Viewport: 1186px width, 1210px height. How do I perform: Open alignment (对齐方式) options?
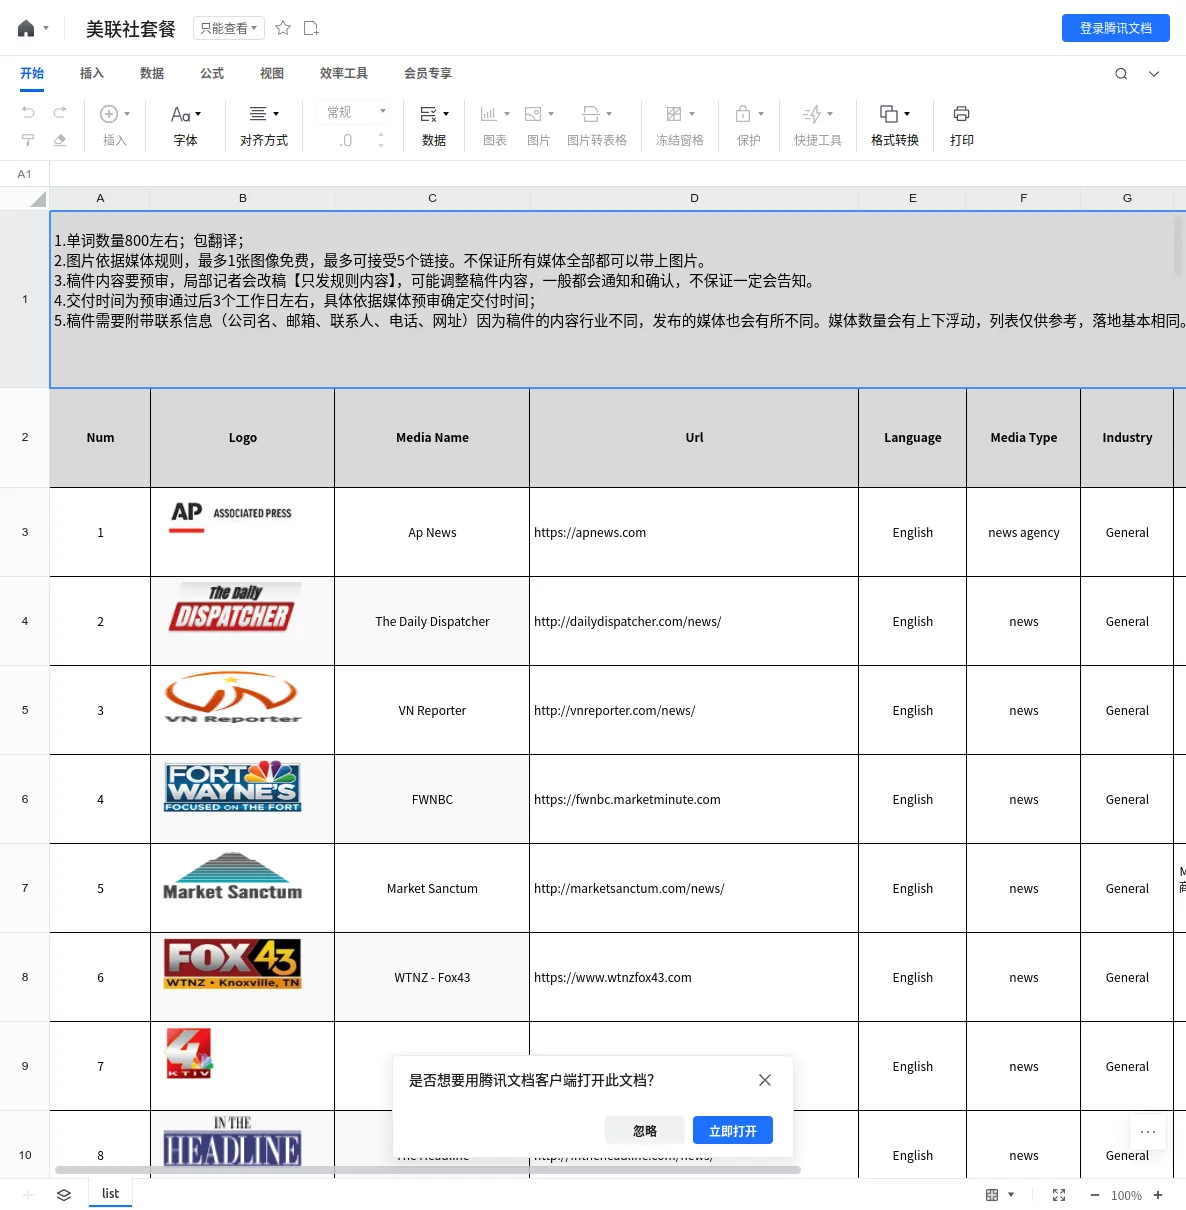[x=264, y=126]
